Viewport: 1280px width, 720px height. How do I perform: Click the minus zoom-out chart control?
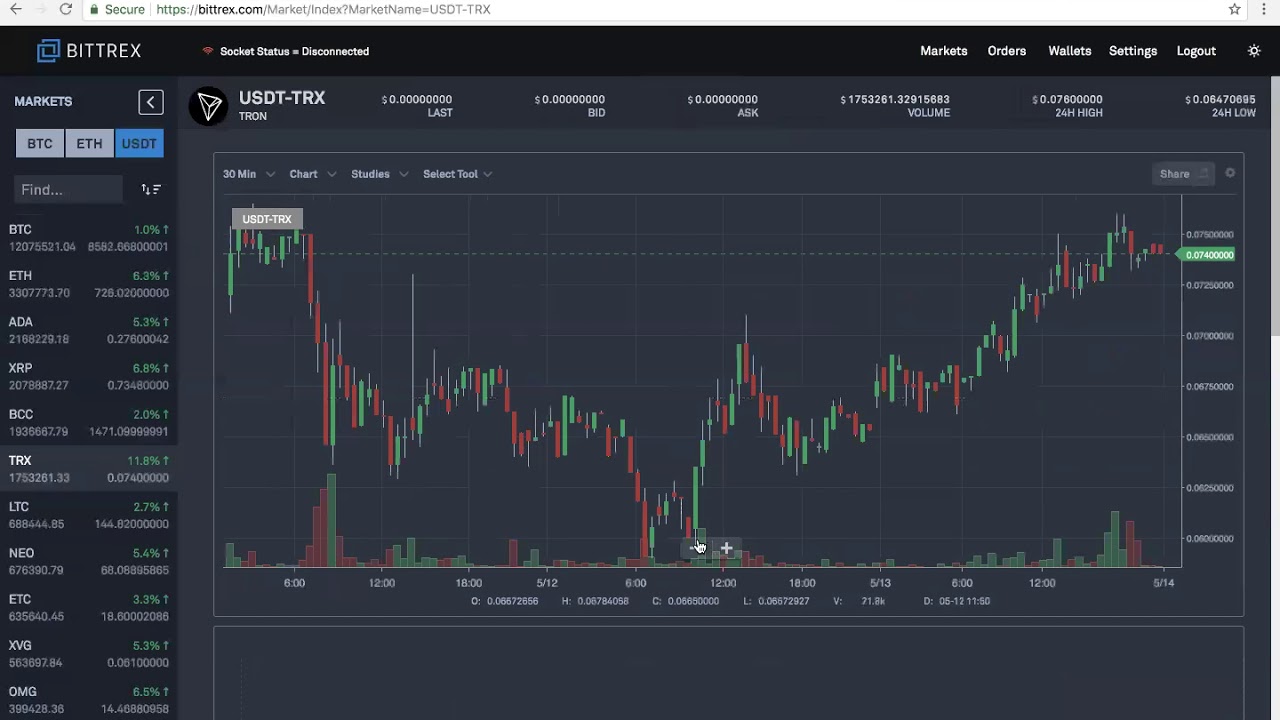[694, 548]
